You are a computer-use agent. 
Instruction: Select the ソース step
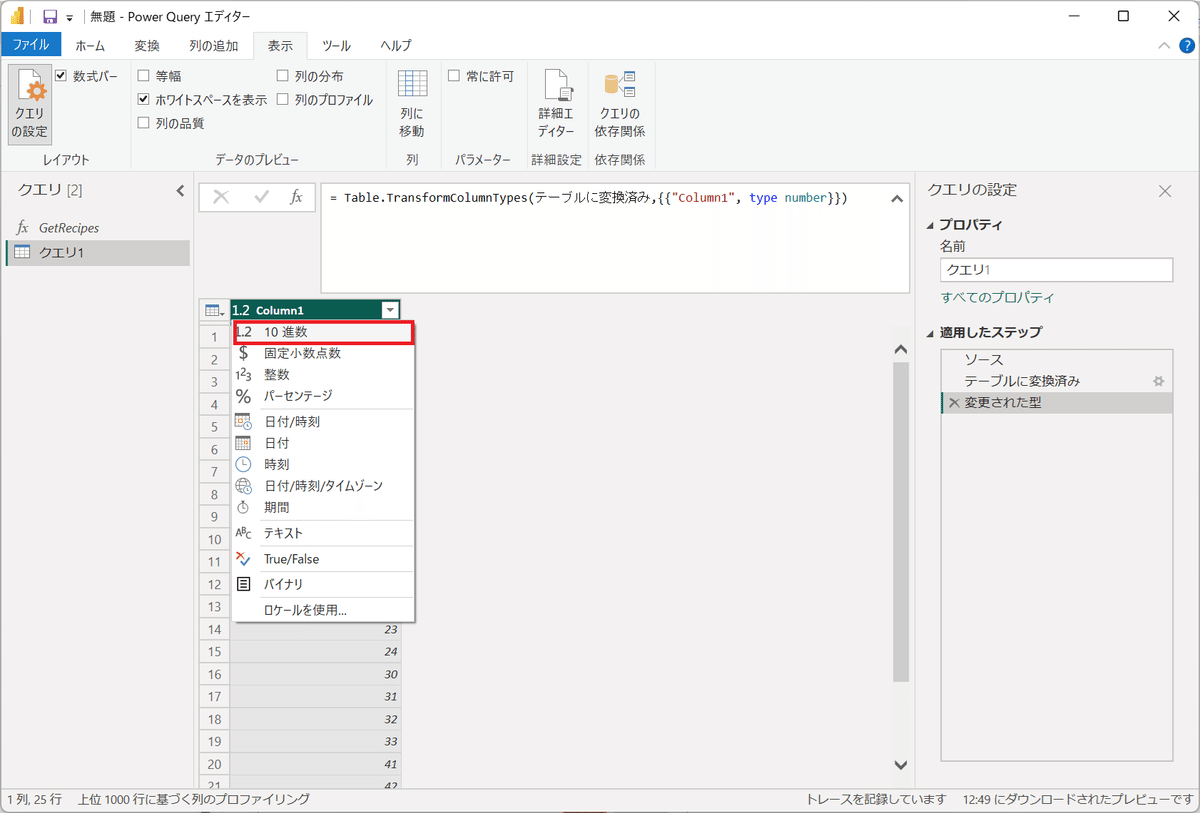pyautogui.click(x=1056, y=359)
